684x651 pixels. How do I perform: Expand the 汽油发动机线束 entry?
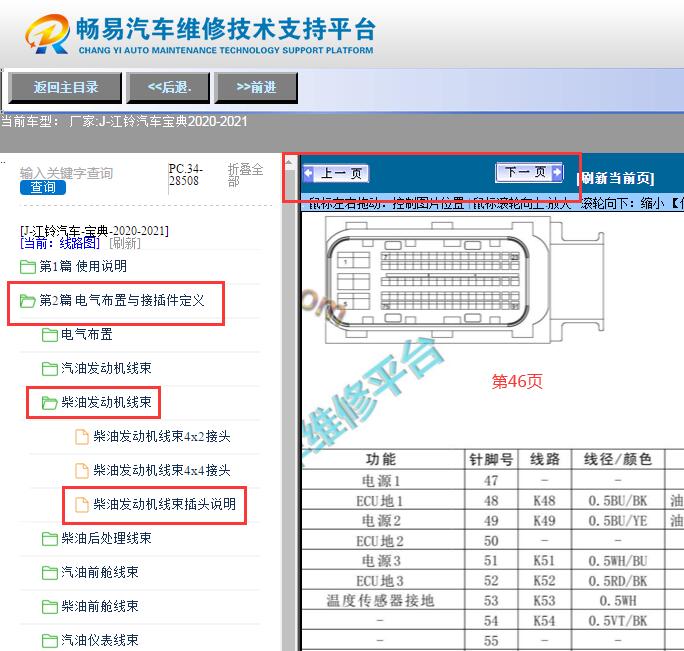coord(106,368)
